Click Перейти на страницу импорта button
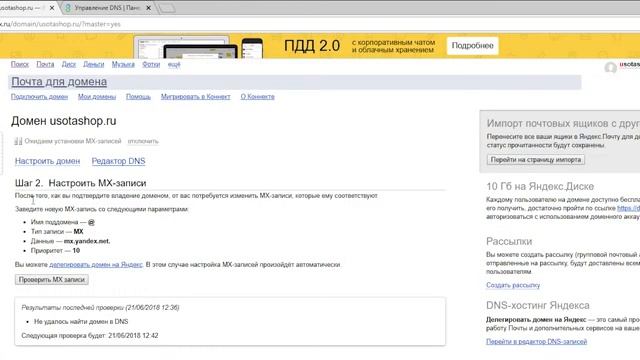The width and height of the screenshot is (640, 360). click(x=536, y=160)
